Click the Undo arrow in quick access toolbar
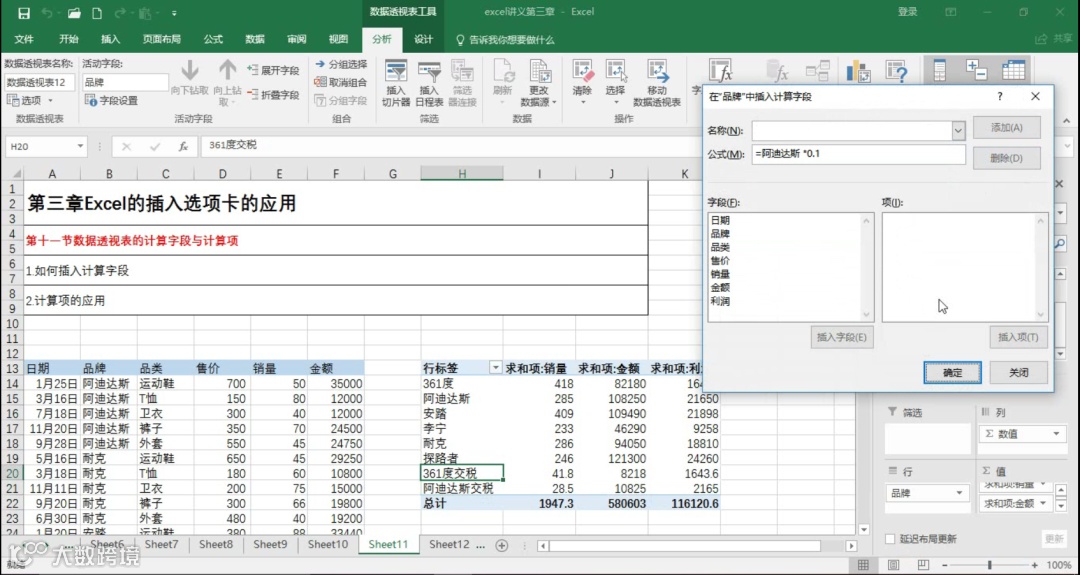 [47, 12]
